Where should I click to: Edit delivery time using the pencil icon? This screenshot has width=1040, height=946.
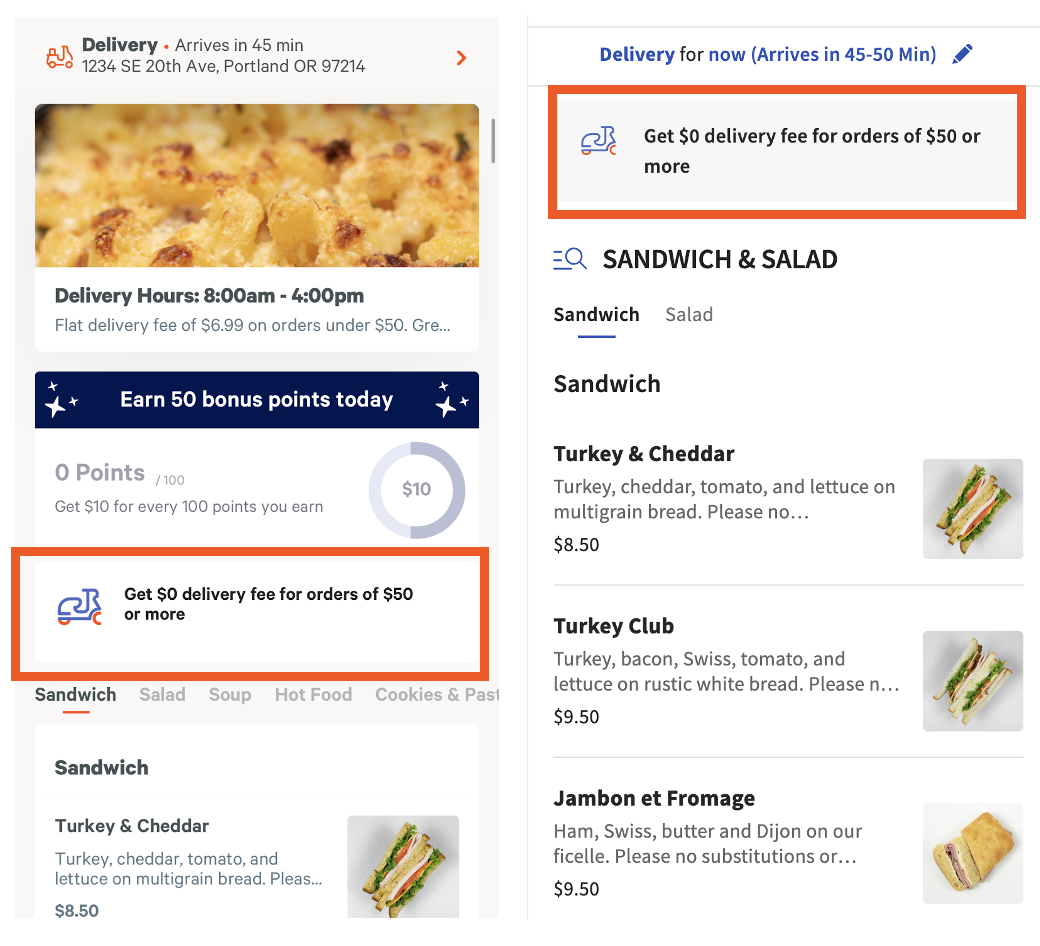click(963, 54)
